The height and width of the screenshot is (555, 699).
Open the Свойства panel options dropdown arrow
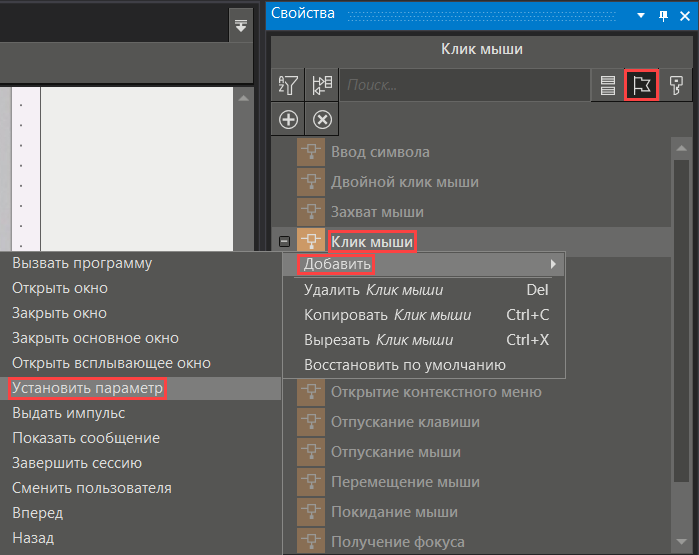641,15
